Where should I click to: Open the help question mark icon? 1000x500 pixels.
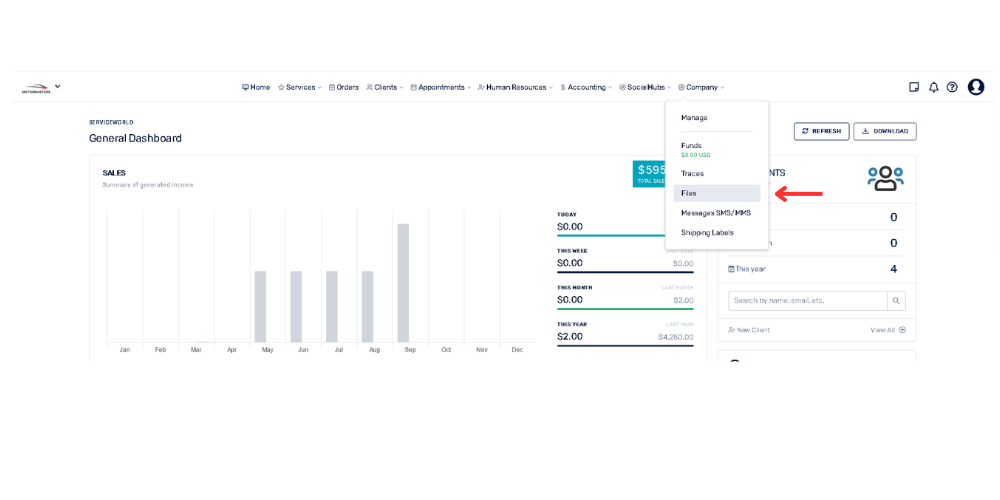(x=952, y=87)
